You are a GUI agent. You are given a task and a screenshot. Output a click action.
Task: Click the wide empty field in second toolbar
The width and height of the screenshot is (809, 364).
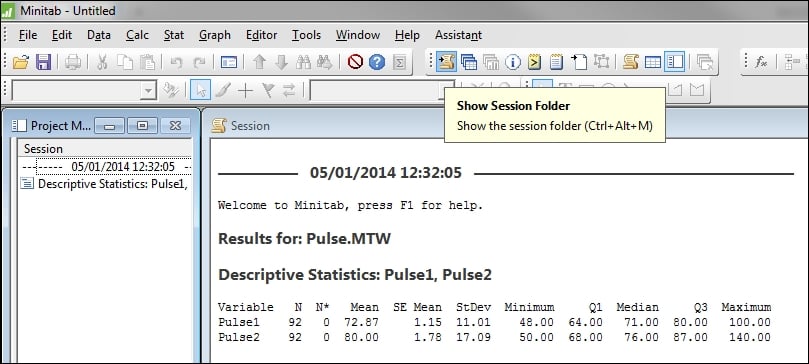382,90
